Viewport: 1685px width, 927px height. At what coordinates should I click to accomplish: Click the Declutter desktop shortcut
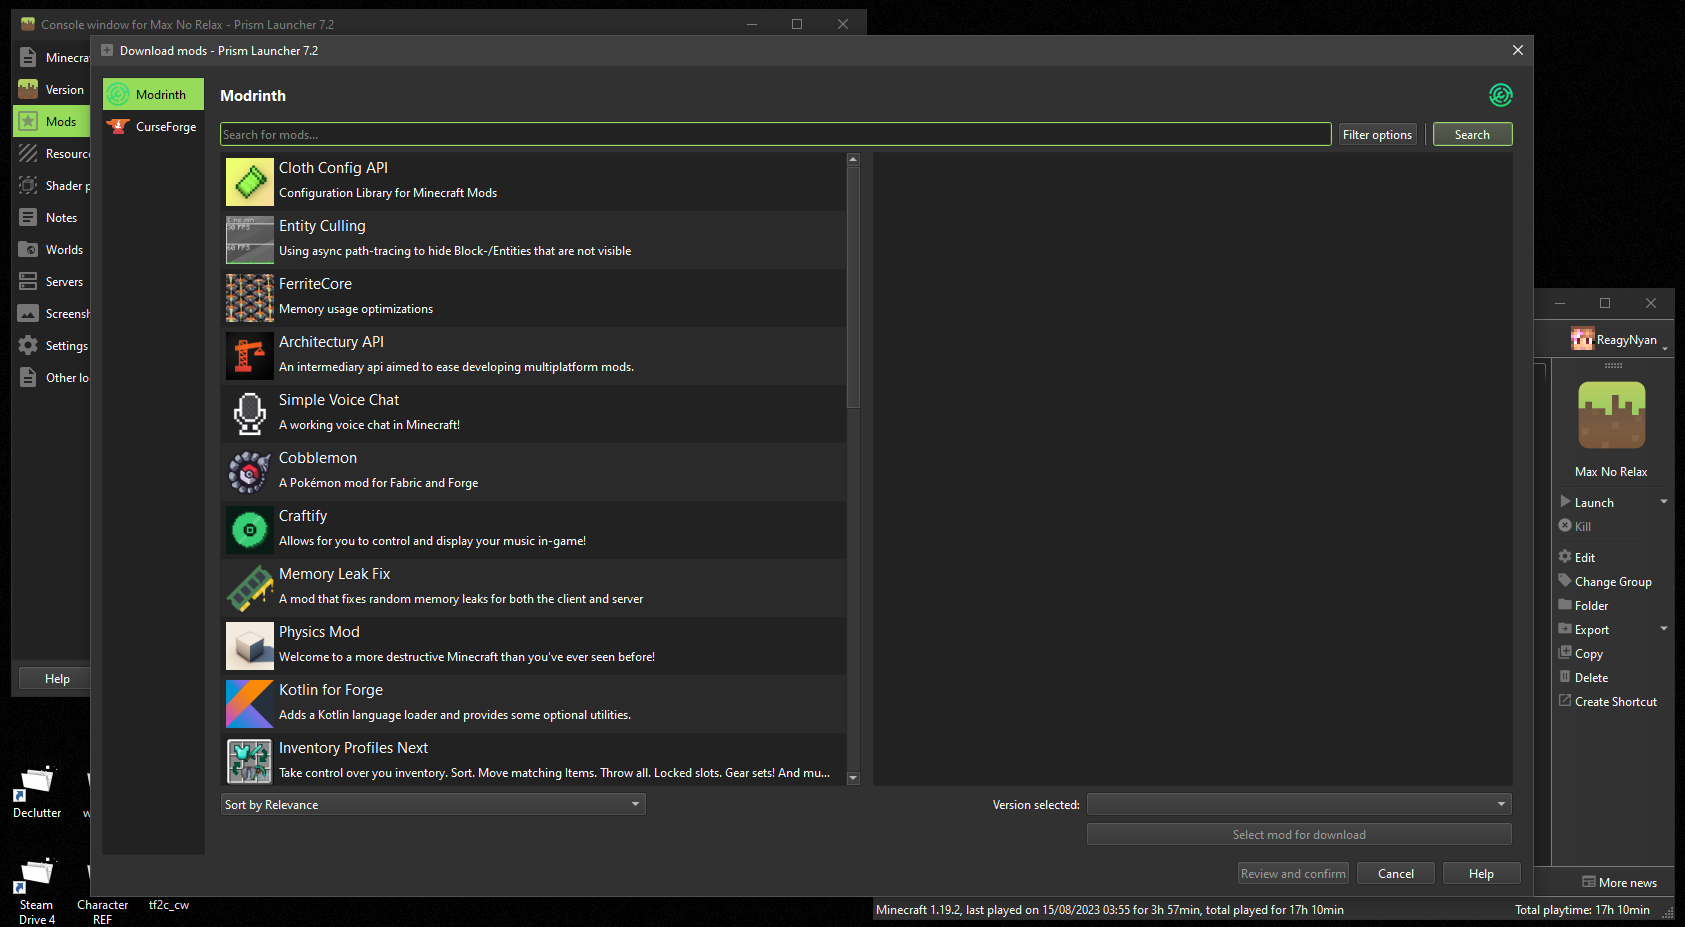click(37, 792)
